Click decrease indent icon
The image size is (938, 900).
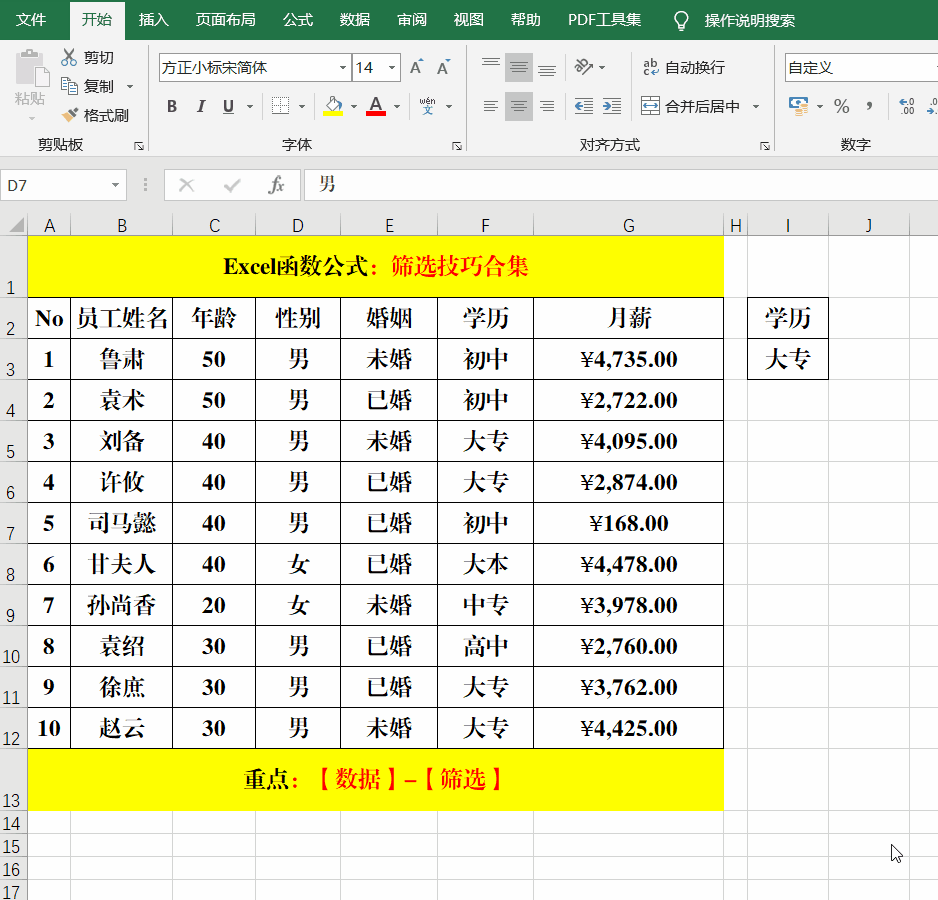point(583,106)
